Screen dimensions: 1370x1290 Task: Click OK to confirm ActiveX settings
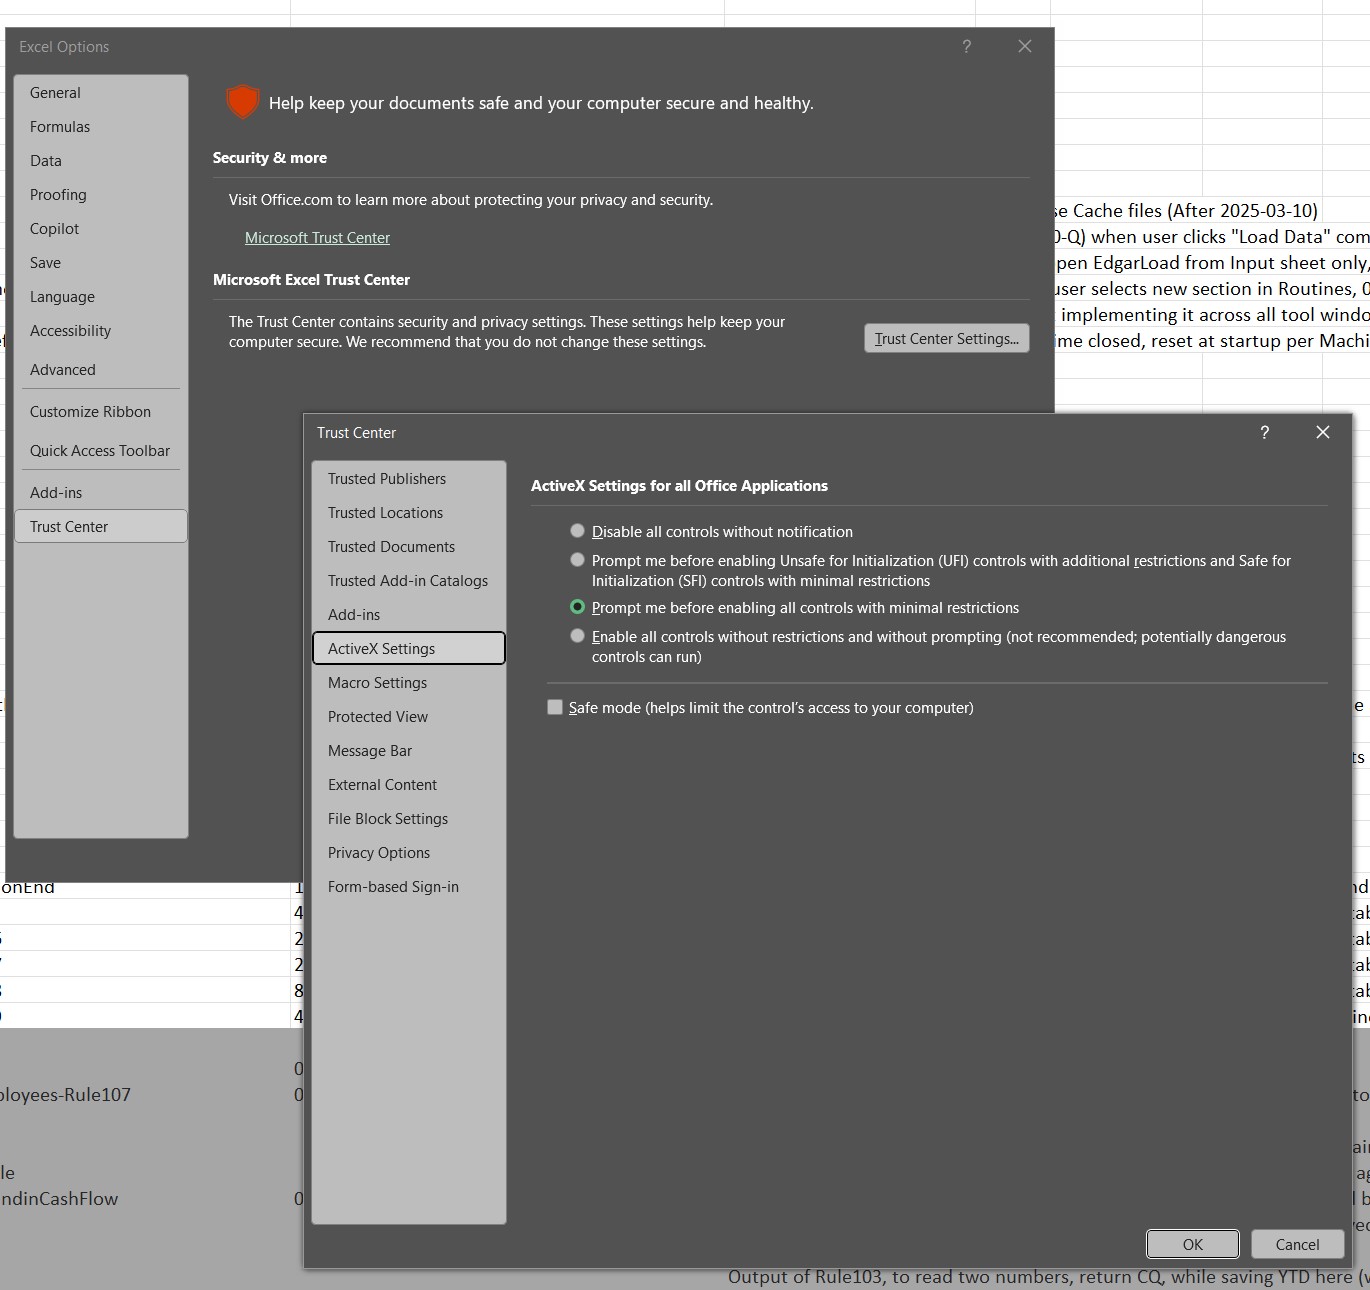(1192, 1244)
